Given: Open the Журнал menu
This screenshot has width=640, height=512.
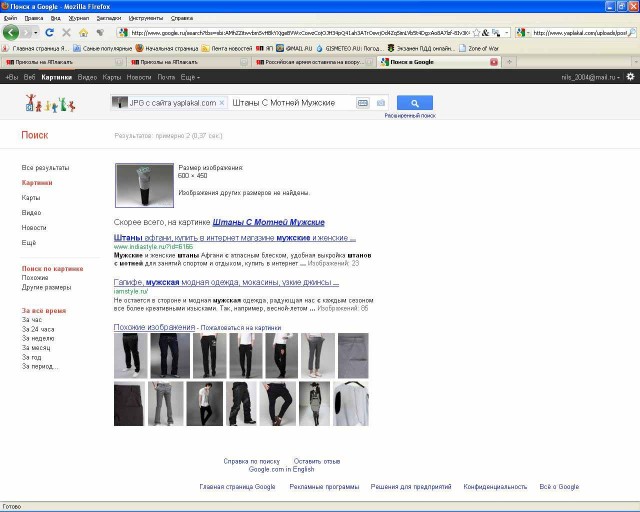Looking at the screenshot, I should (79, 18).
